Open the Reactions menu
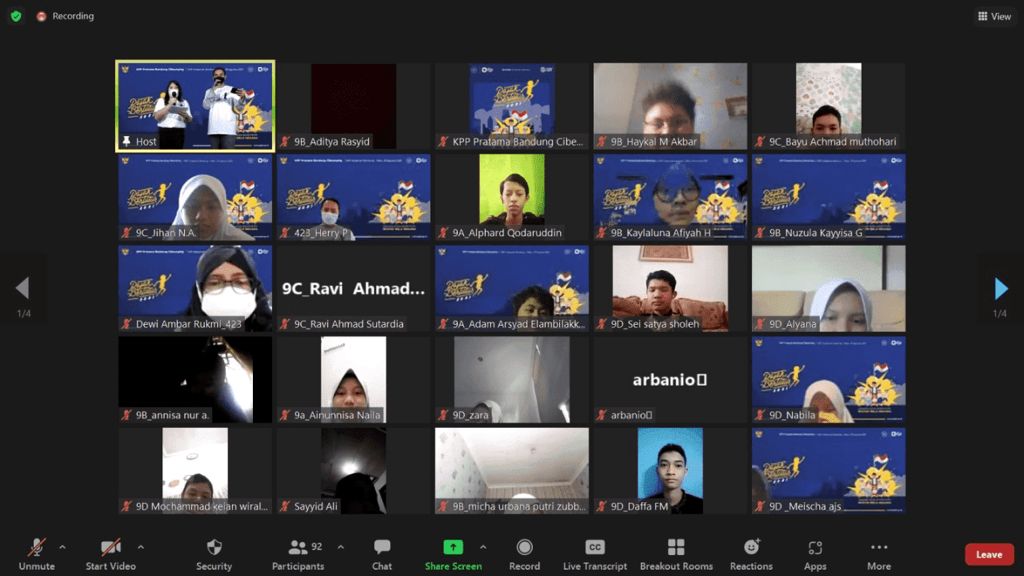The height and width of the screenshot is (576, 1024). [x=751, y=554]
